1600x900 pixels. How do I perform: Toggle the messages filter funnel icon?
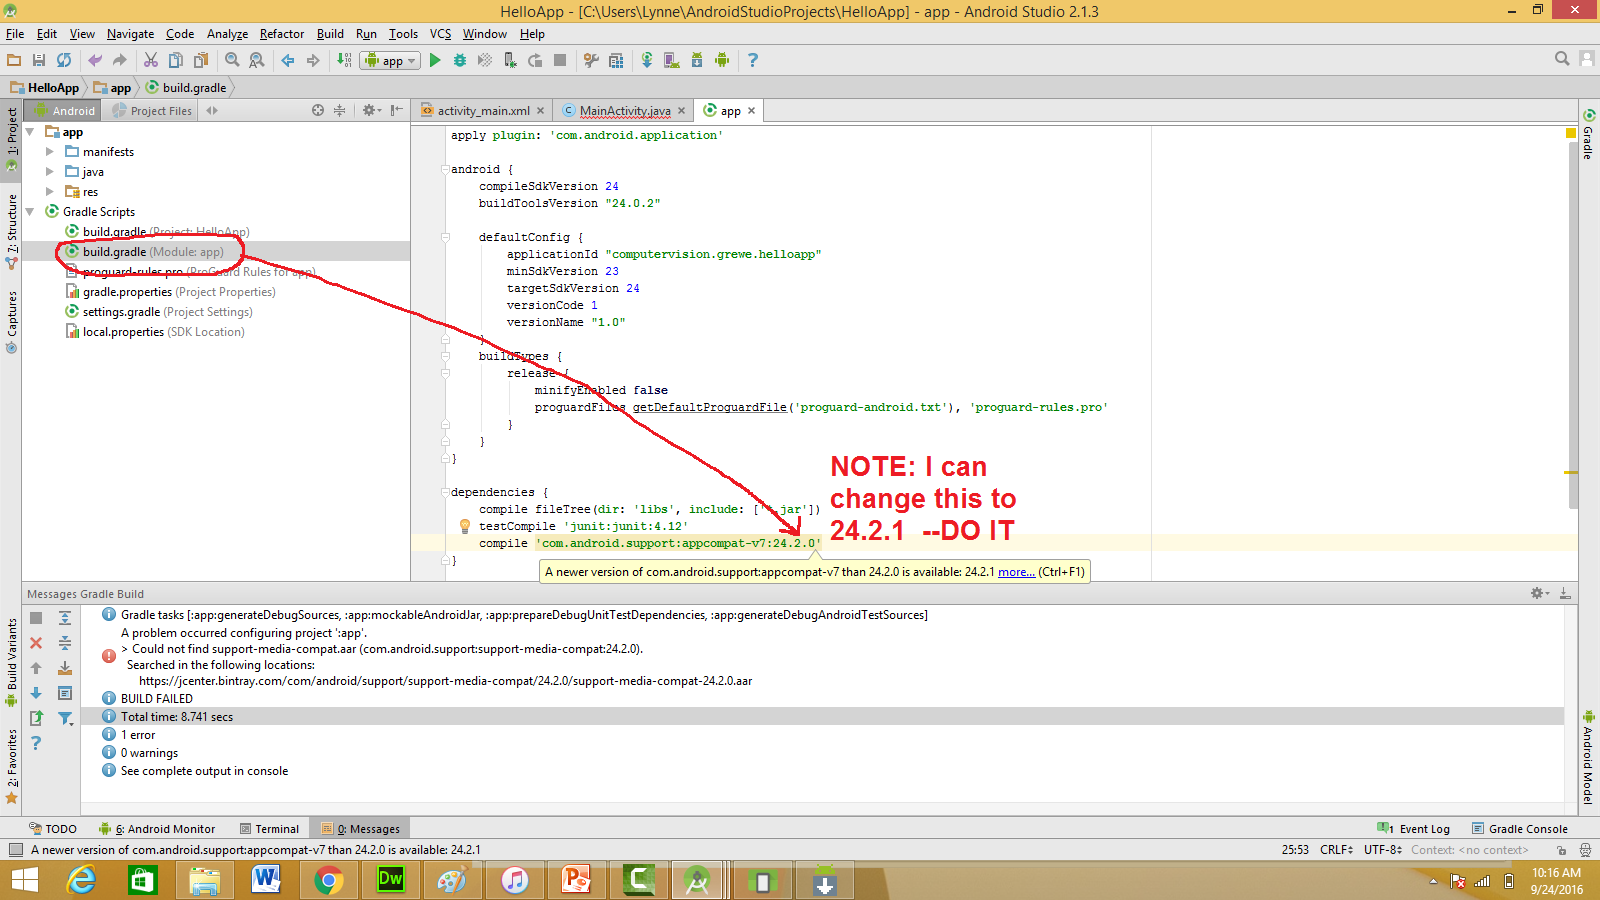click(x=65, y=718)
